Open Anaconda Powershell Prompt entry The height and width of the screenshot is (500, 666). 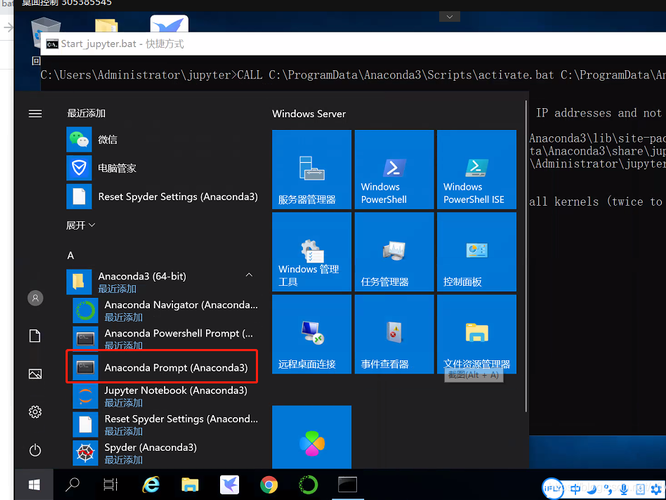[x=165, y=338]
